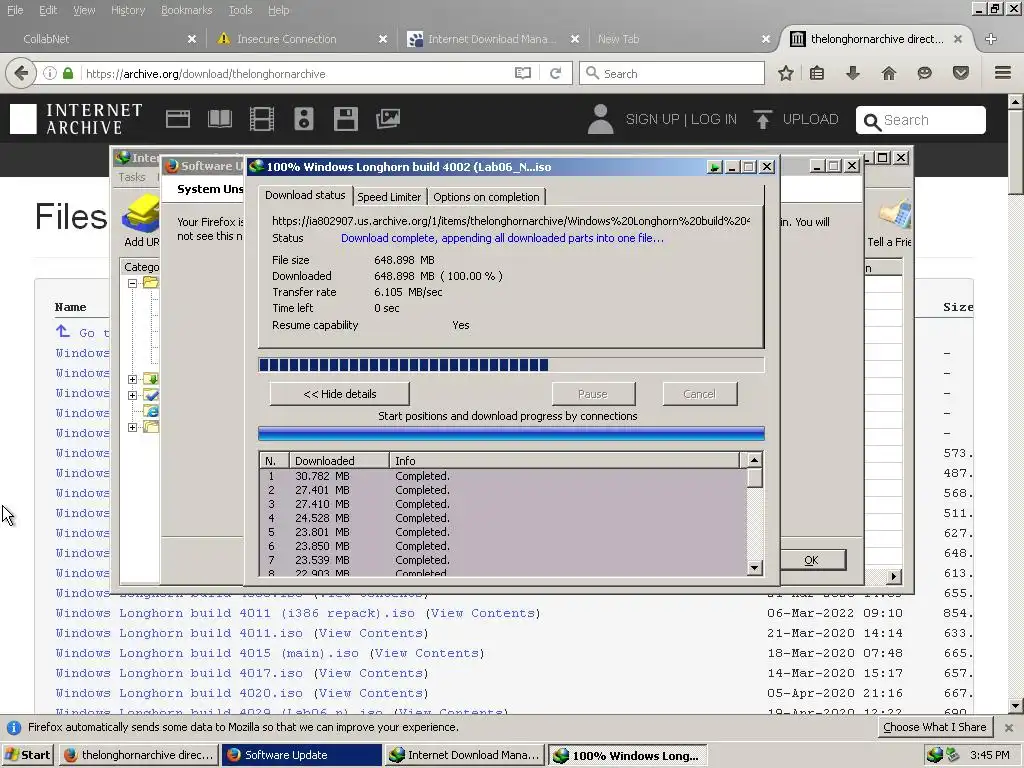1024x768 pixels.
Task: Open Windows Longhorn build 4011.iso link
Action: (179, 633)
